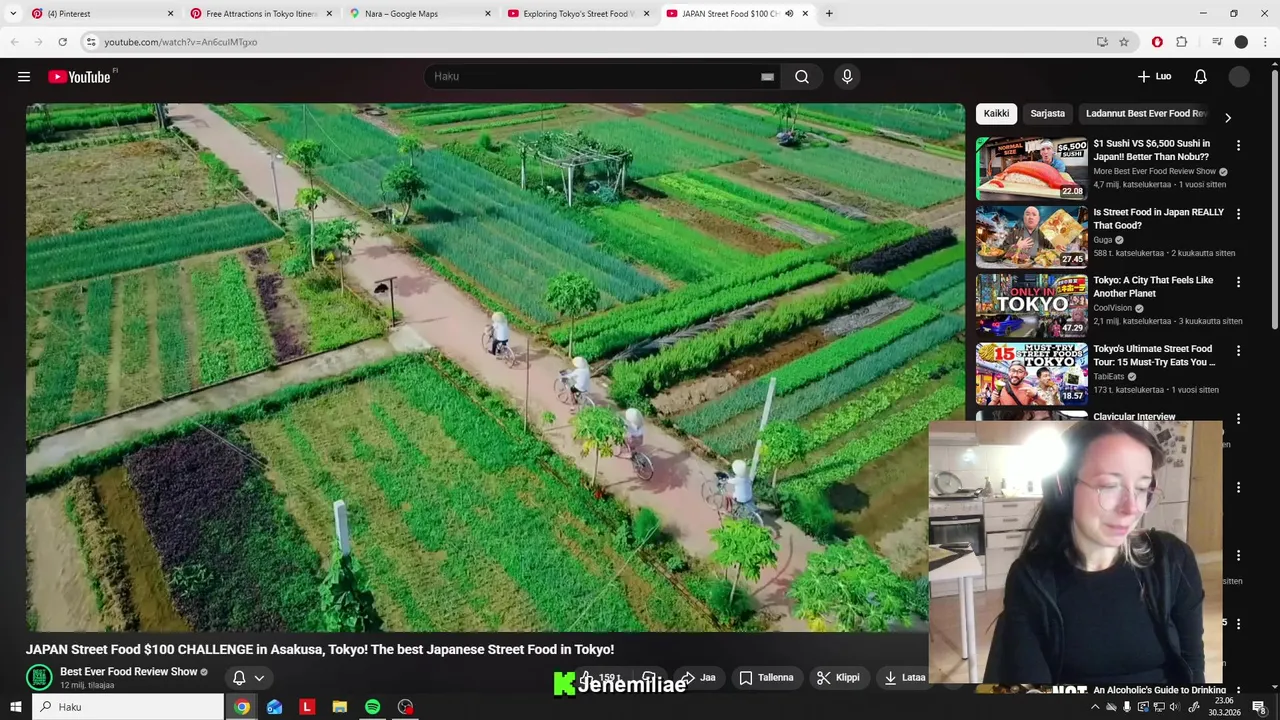Open the ONLY IN TOKYO video thumbnail
Image resolution: width=1280 pixels, height=720 pixels.
1032,305
